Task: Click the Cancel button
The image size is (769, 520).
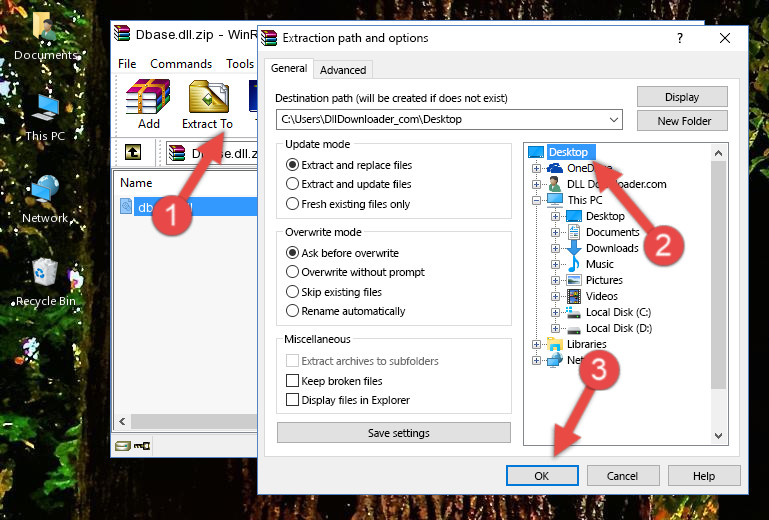Action: [x=622, y=476]
